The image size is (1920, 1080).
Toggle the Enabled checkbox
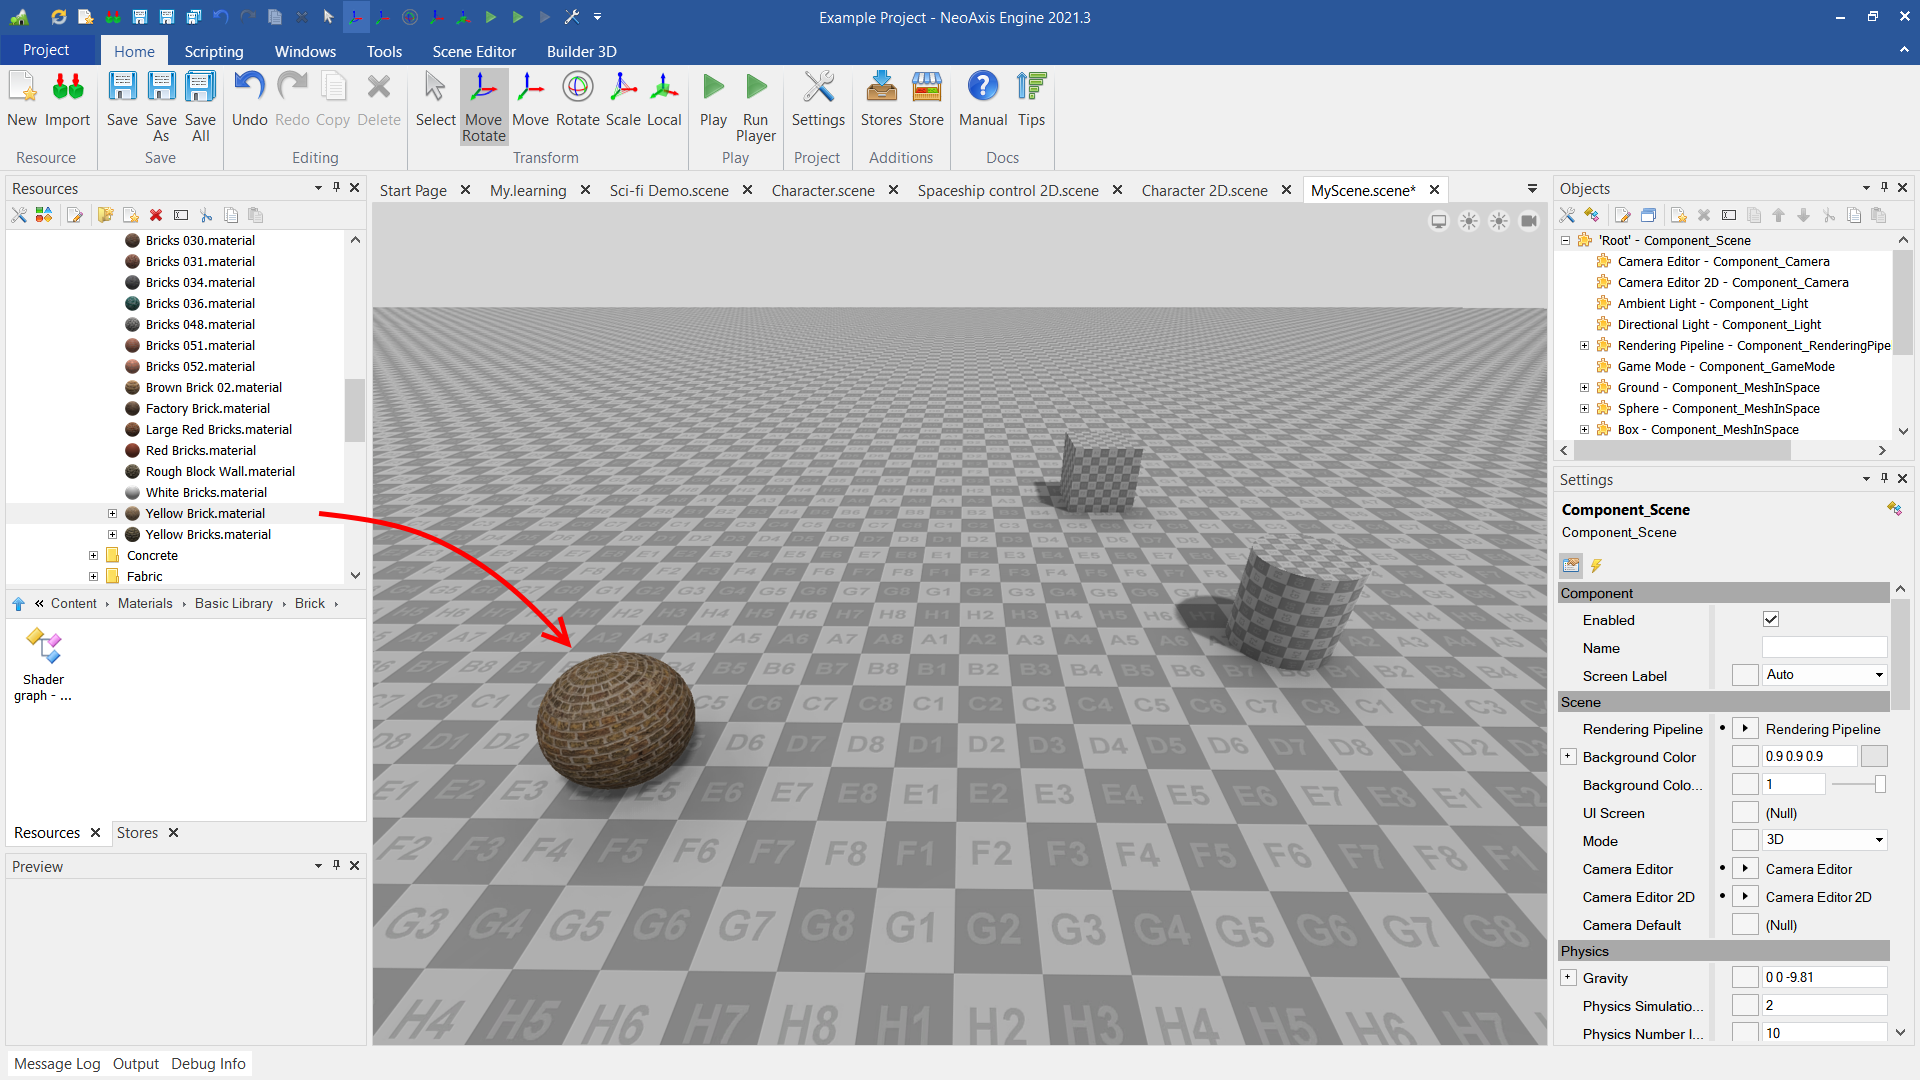[x=1771, y=620]
